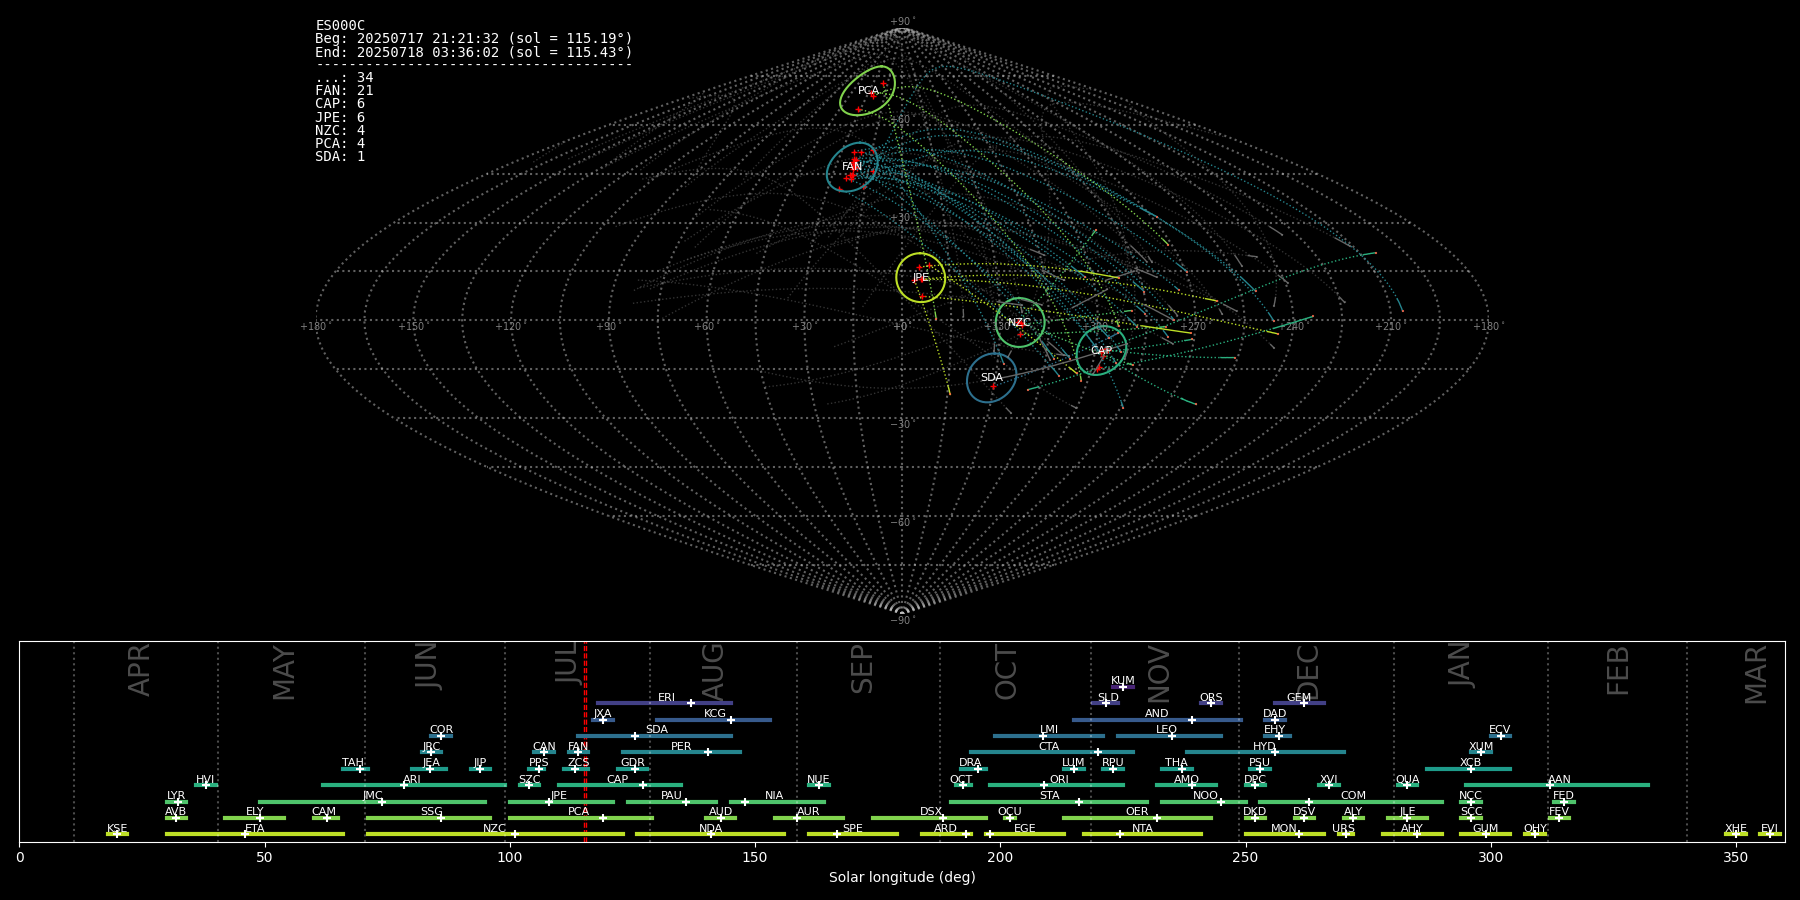Click the 'SDA: 1' legend count entry

tap(340, 157)
